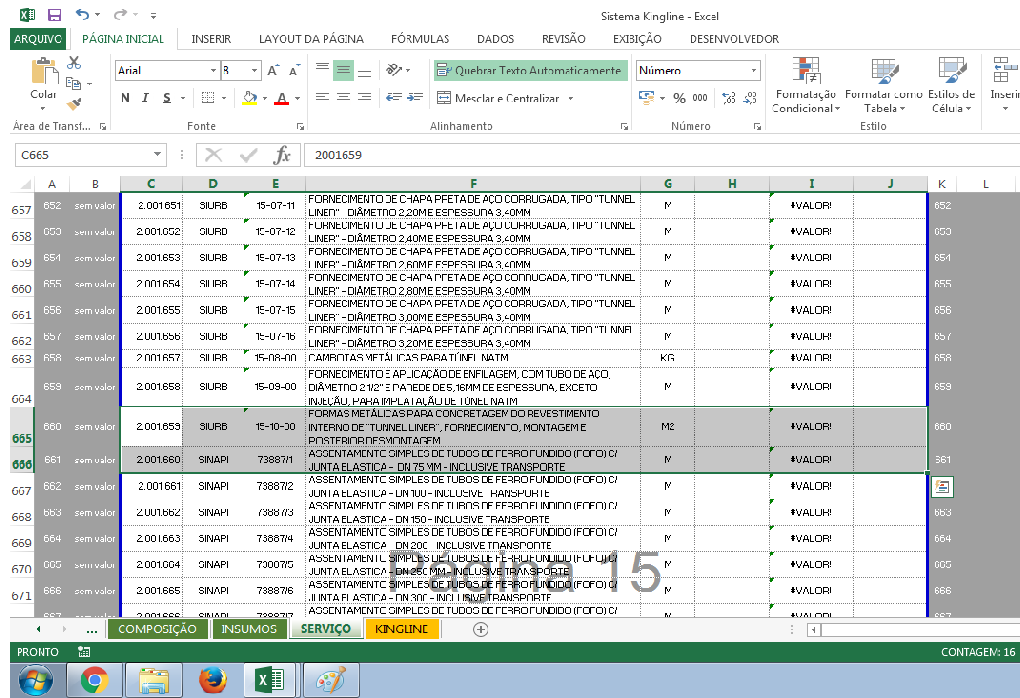Increase font size with larger A icon
The image size is (1020, 698).
point(273,70)
